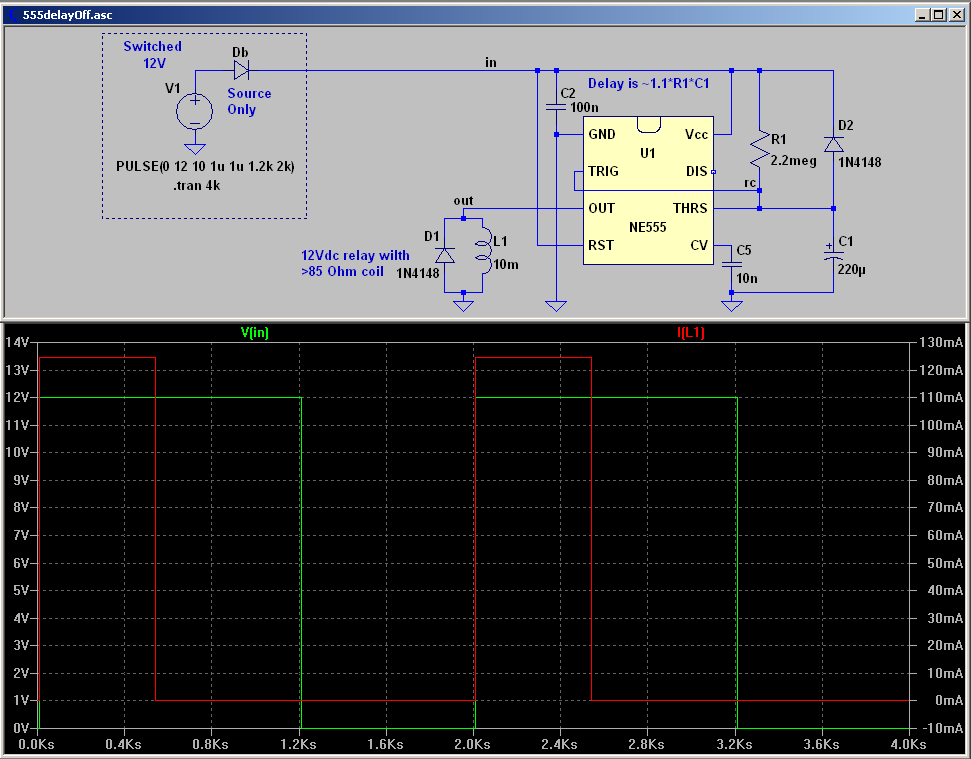Click the 10n value of C5
The width and height of the screenshot is (971, 759).
747,279
